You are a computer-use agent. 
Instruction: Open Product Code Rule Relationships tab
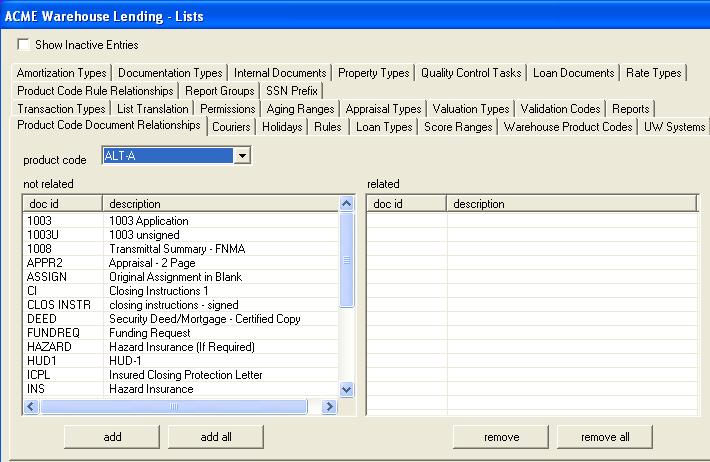coord(95,91)
